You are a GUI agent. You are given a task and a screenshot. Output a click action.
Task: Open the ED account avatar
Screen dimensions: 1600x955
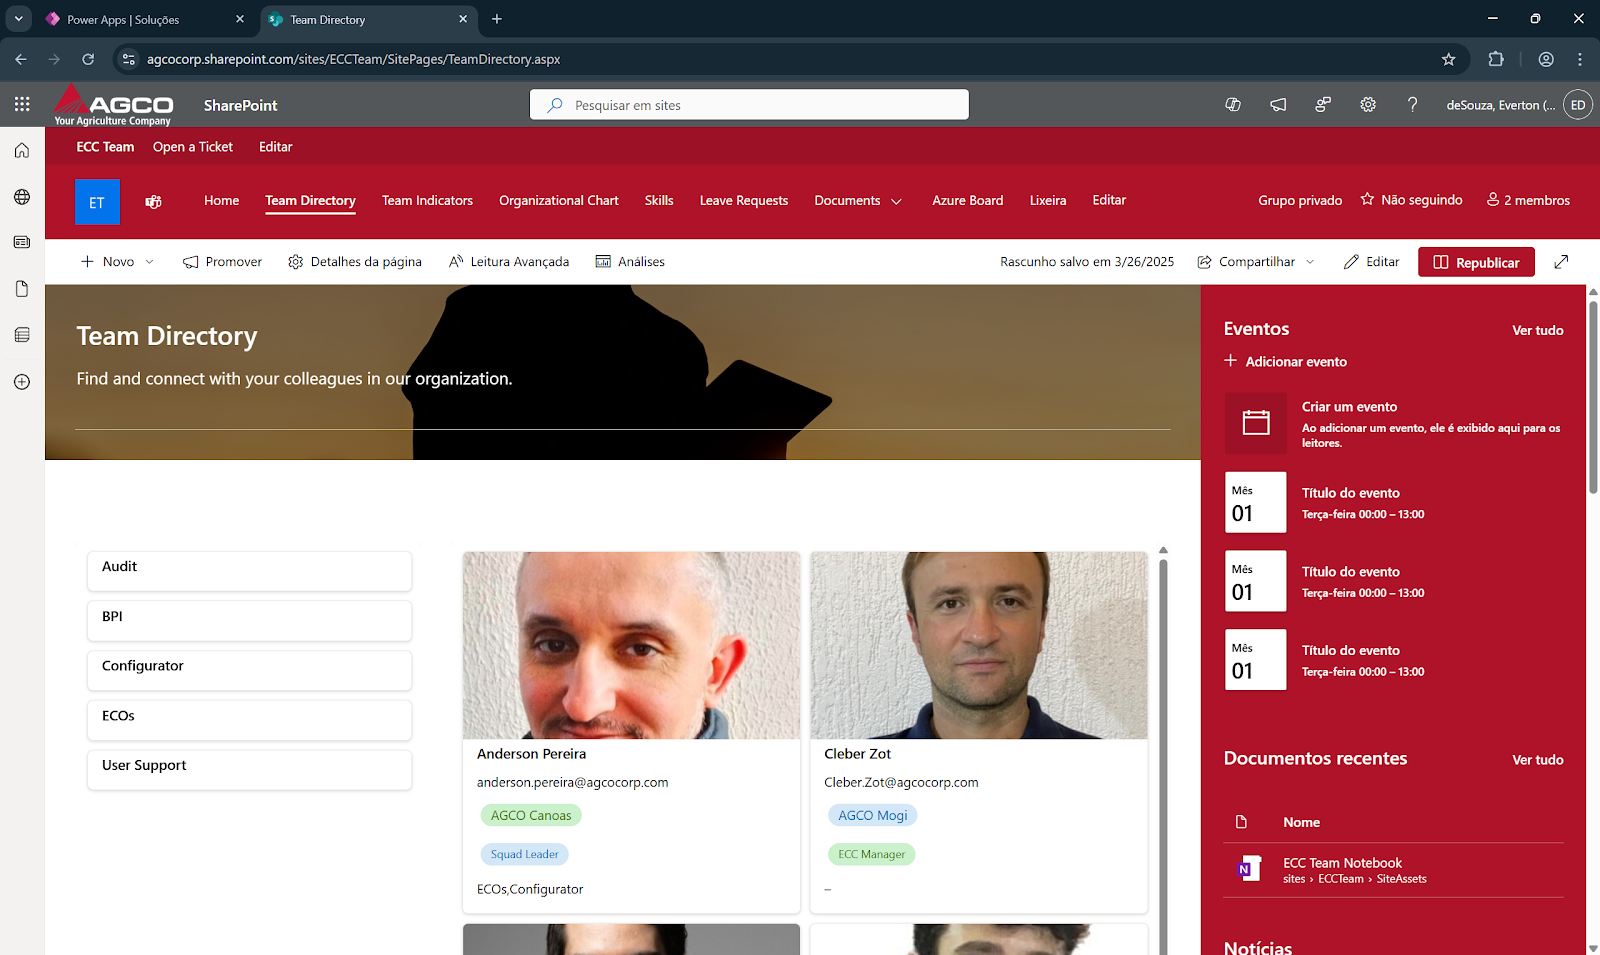1578,104
